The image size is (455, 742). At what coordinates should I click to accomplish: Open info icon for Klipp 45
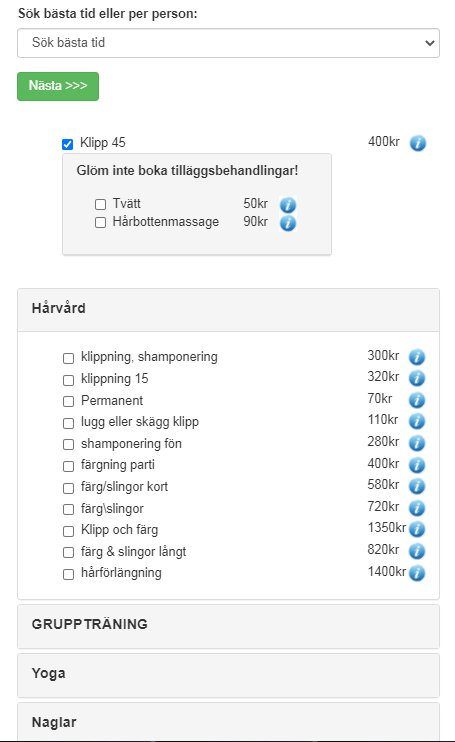[418, 142]
